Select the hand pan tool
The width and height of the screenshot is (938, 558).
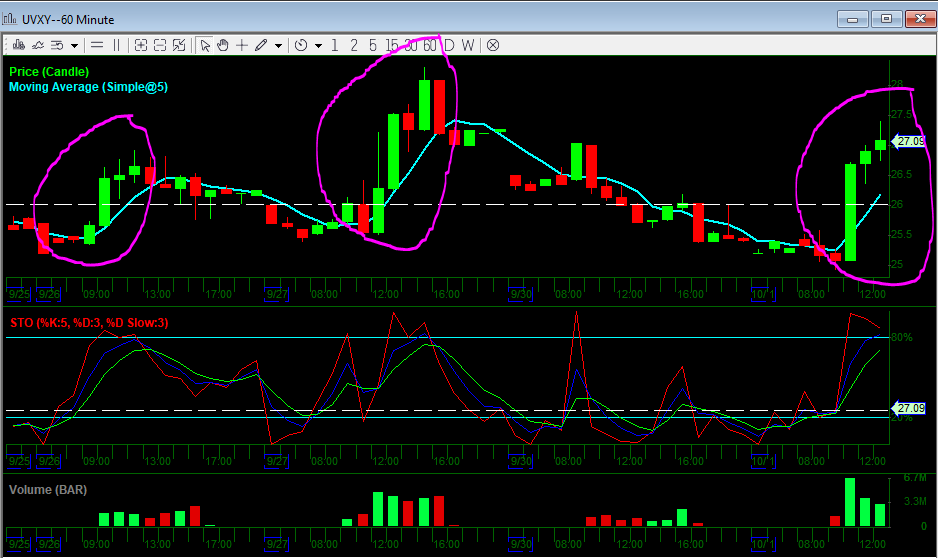[x=223, y=45]
